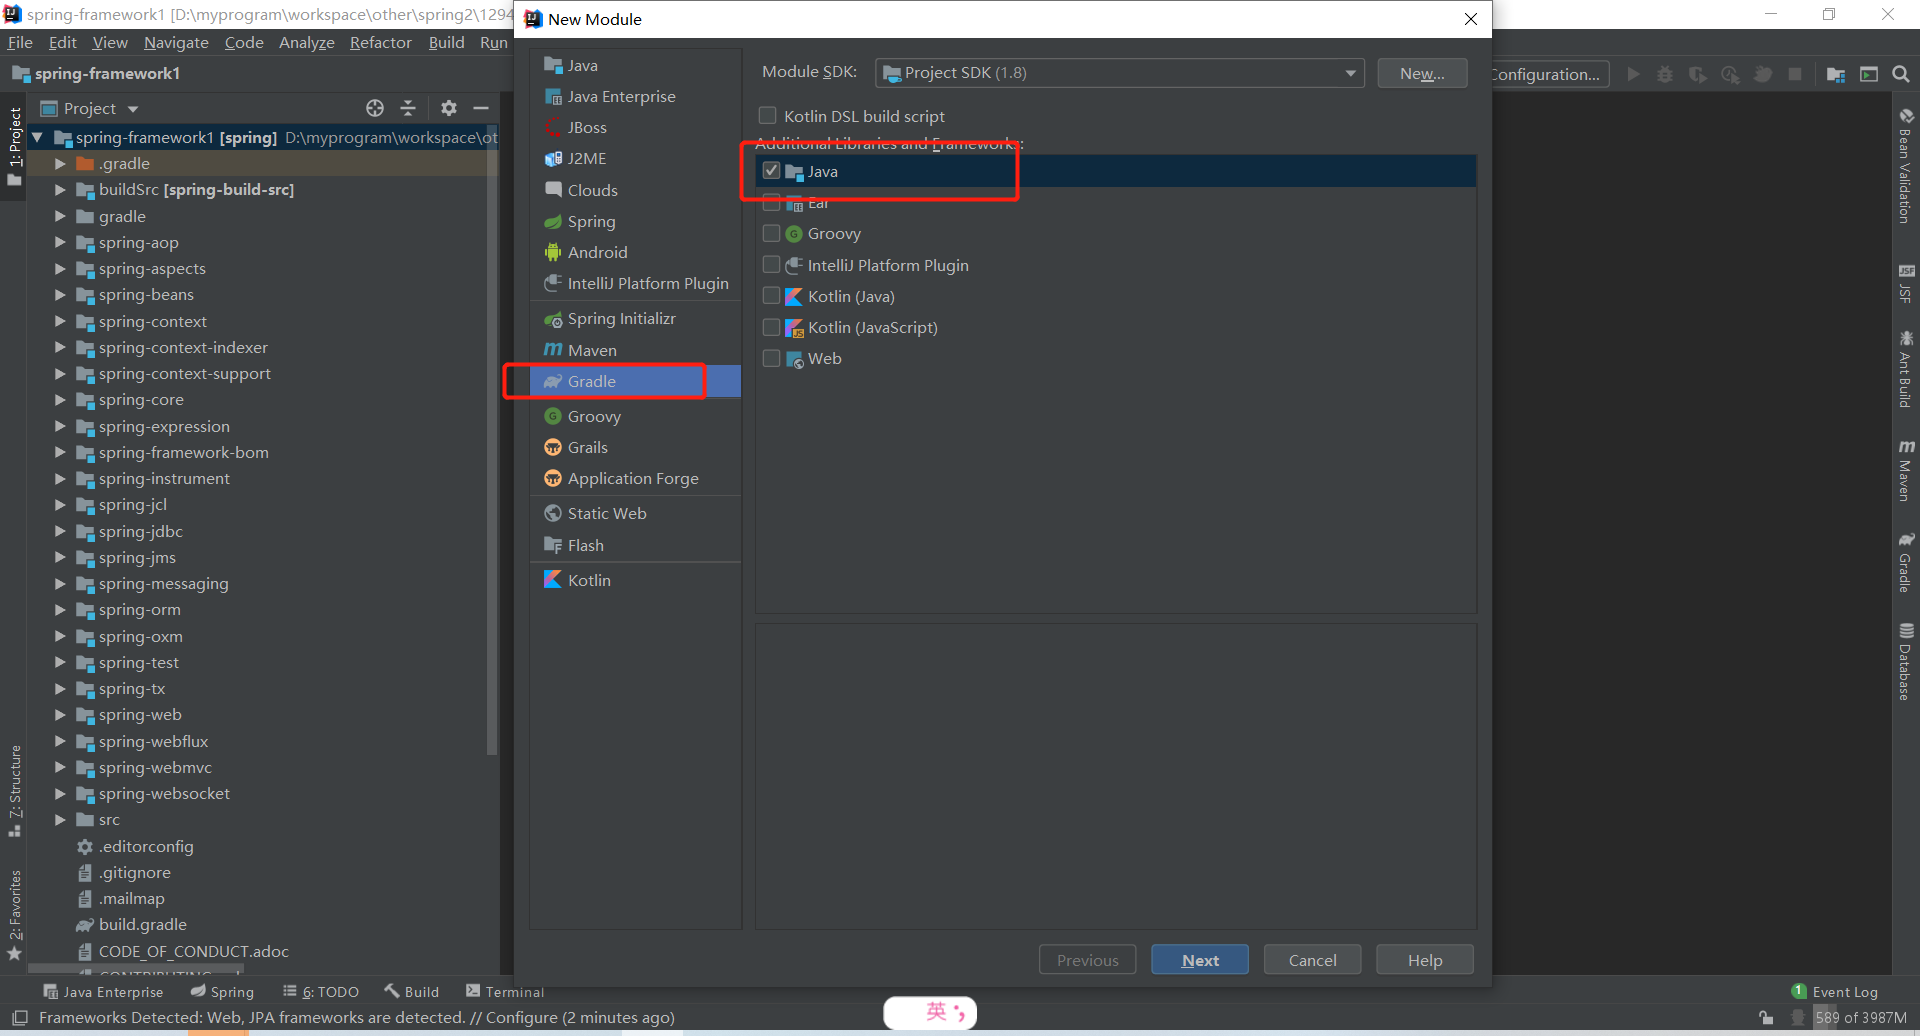The width and height of the screenshot is (1920, 1036).
Task: Open the Database side panel
Action: 1906,661
